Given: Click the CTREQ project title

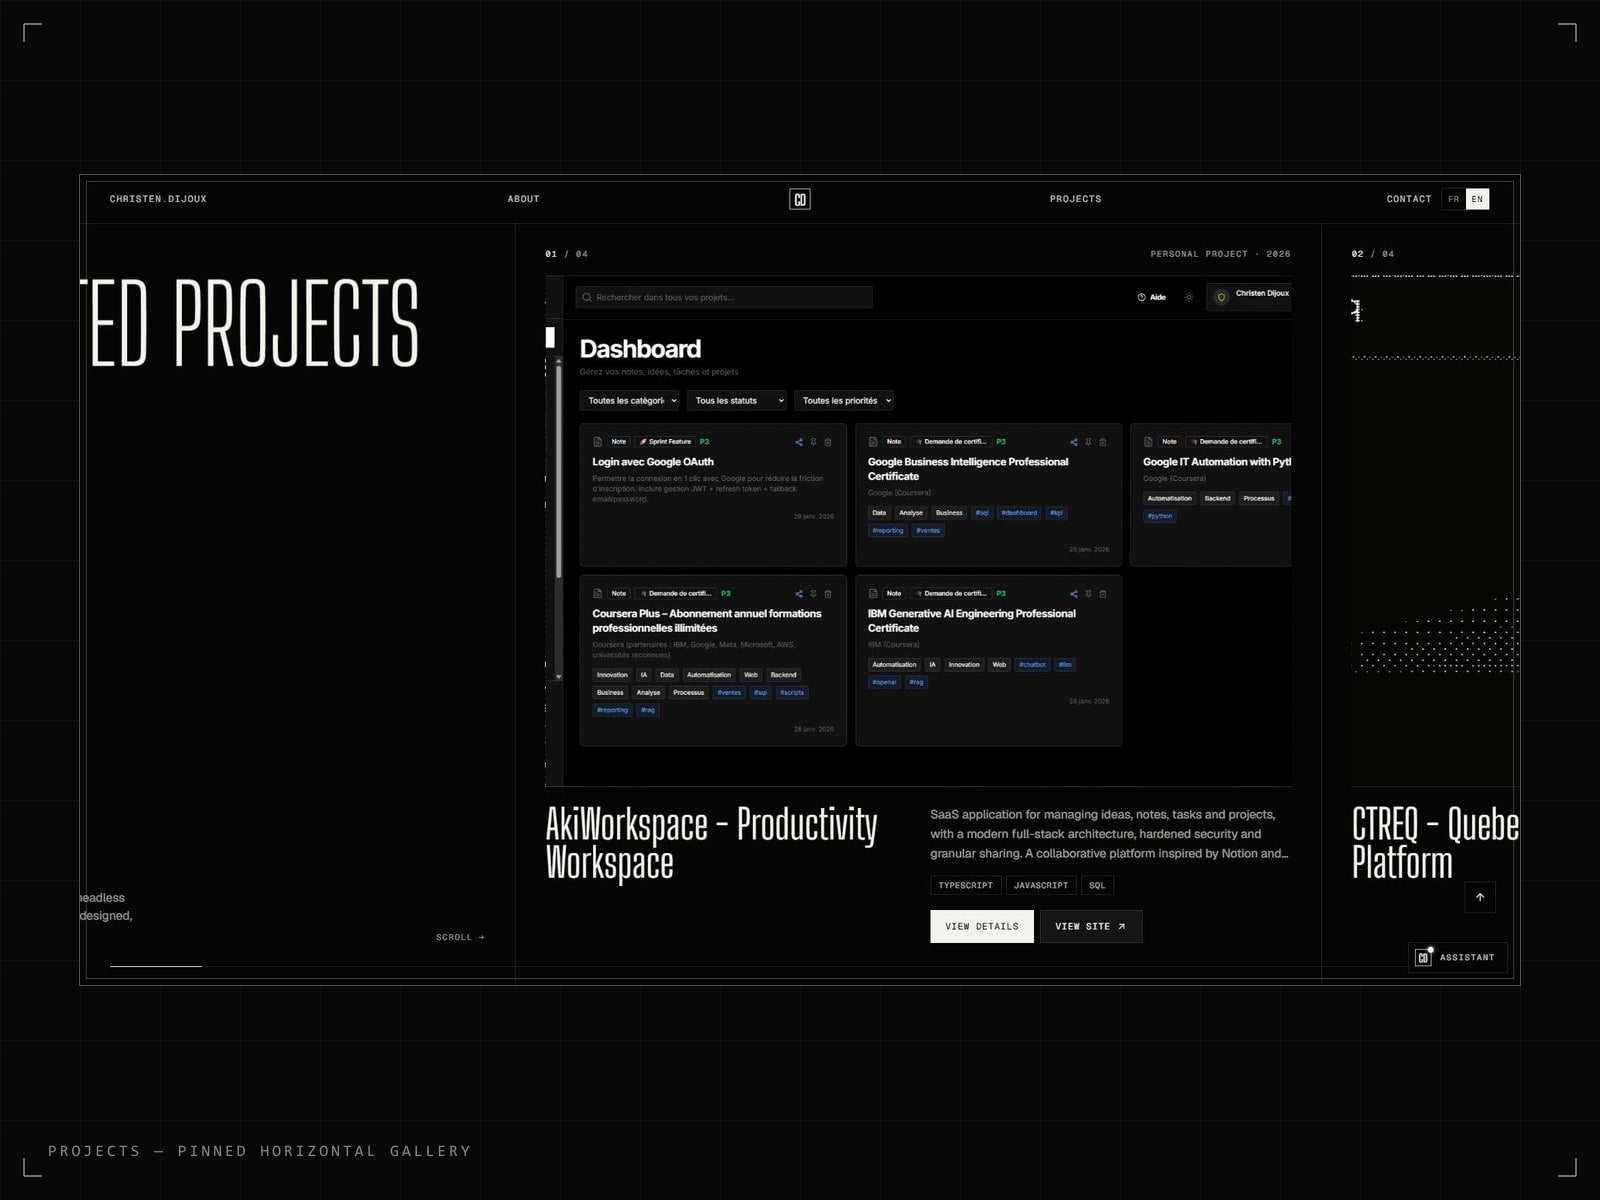Looking at the screenshot, I should pyautogui.click(x=1435, y=843).
